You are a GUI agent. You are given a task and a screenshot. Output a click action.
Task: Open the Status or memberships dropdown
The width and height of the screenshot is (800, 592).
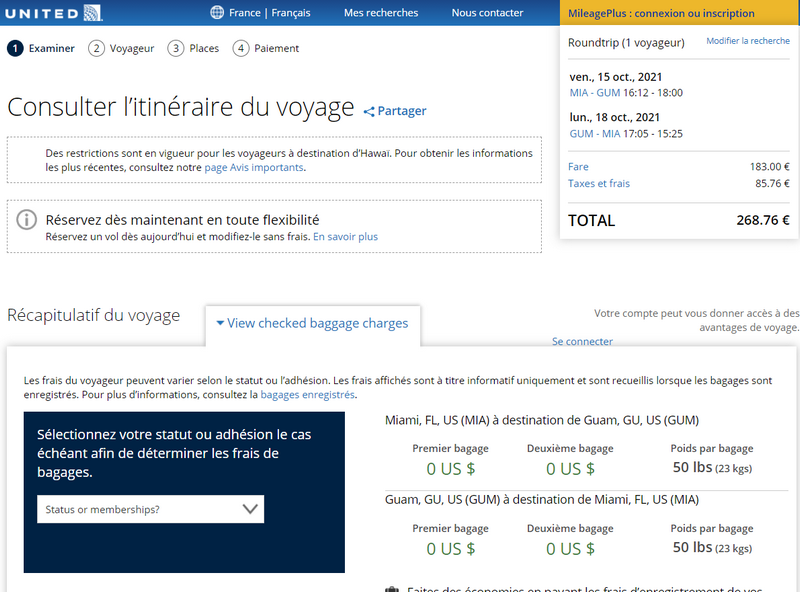pos(151,509)
